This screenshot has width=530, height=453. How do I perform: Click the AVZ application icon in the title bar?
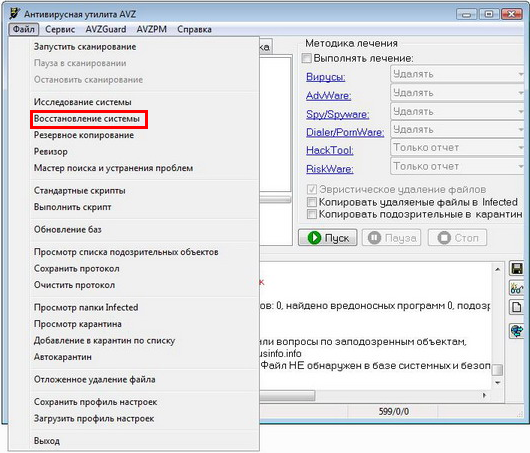click(14, 14)
